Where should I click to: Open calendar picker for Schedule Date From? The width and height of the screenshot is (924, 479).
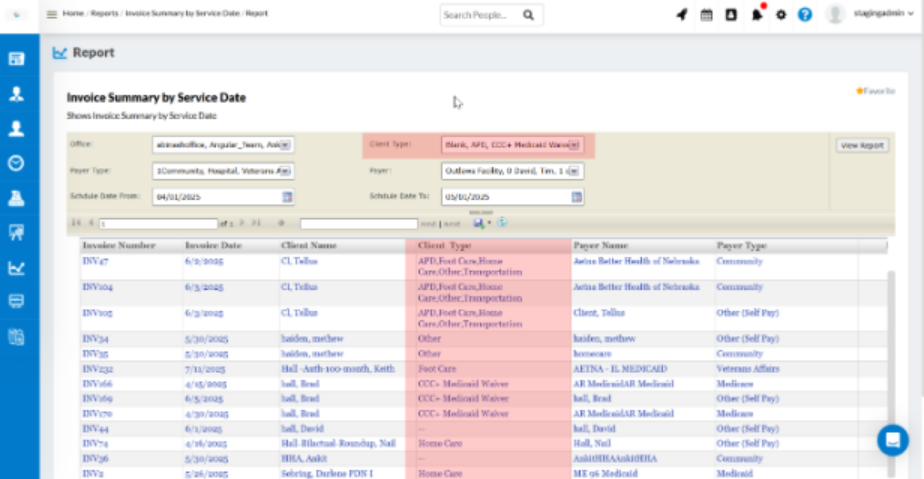[x=287, y=197]
